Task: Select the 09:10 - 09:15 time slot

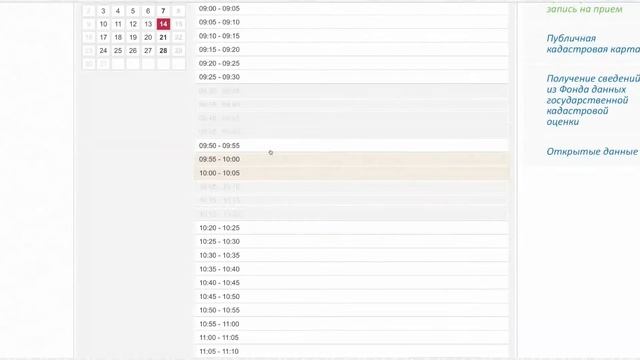Action: (352, 36)
